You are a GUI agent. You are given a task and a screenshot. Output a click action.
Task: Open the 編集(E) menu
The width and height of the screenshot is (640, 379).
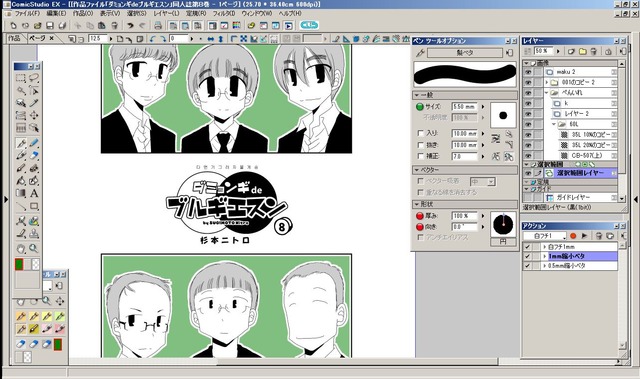coord(56,13)
